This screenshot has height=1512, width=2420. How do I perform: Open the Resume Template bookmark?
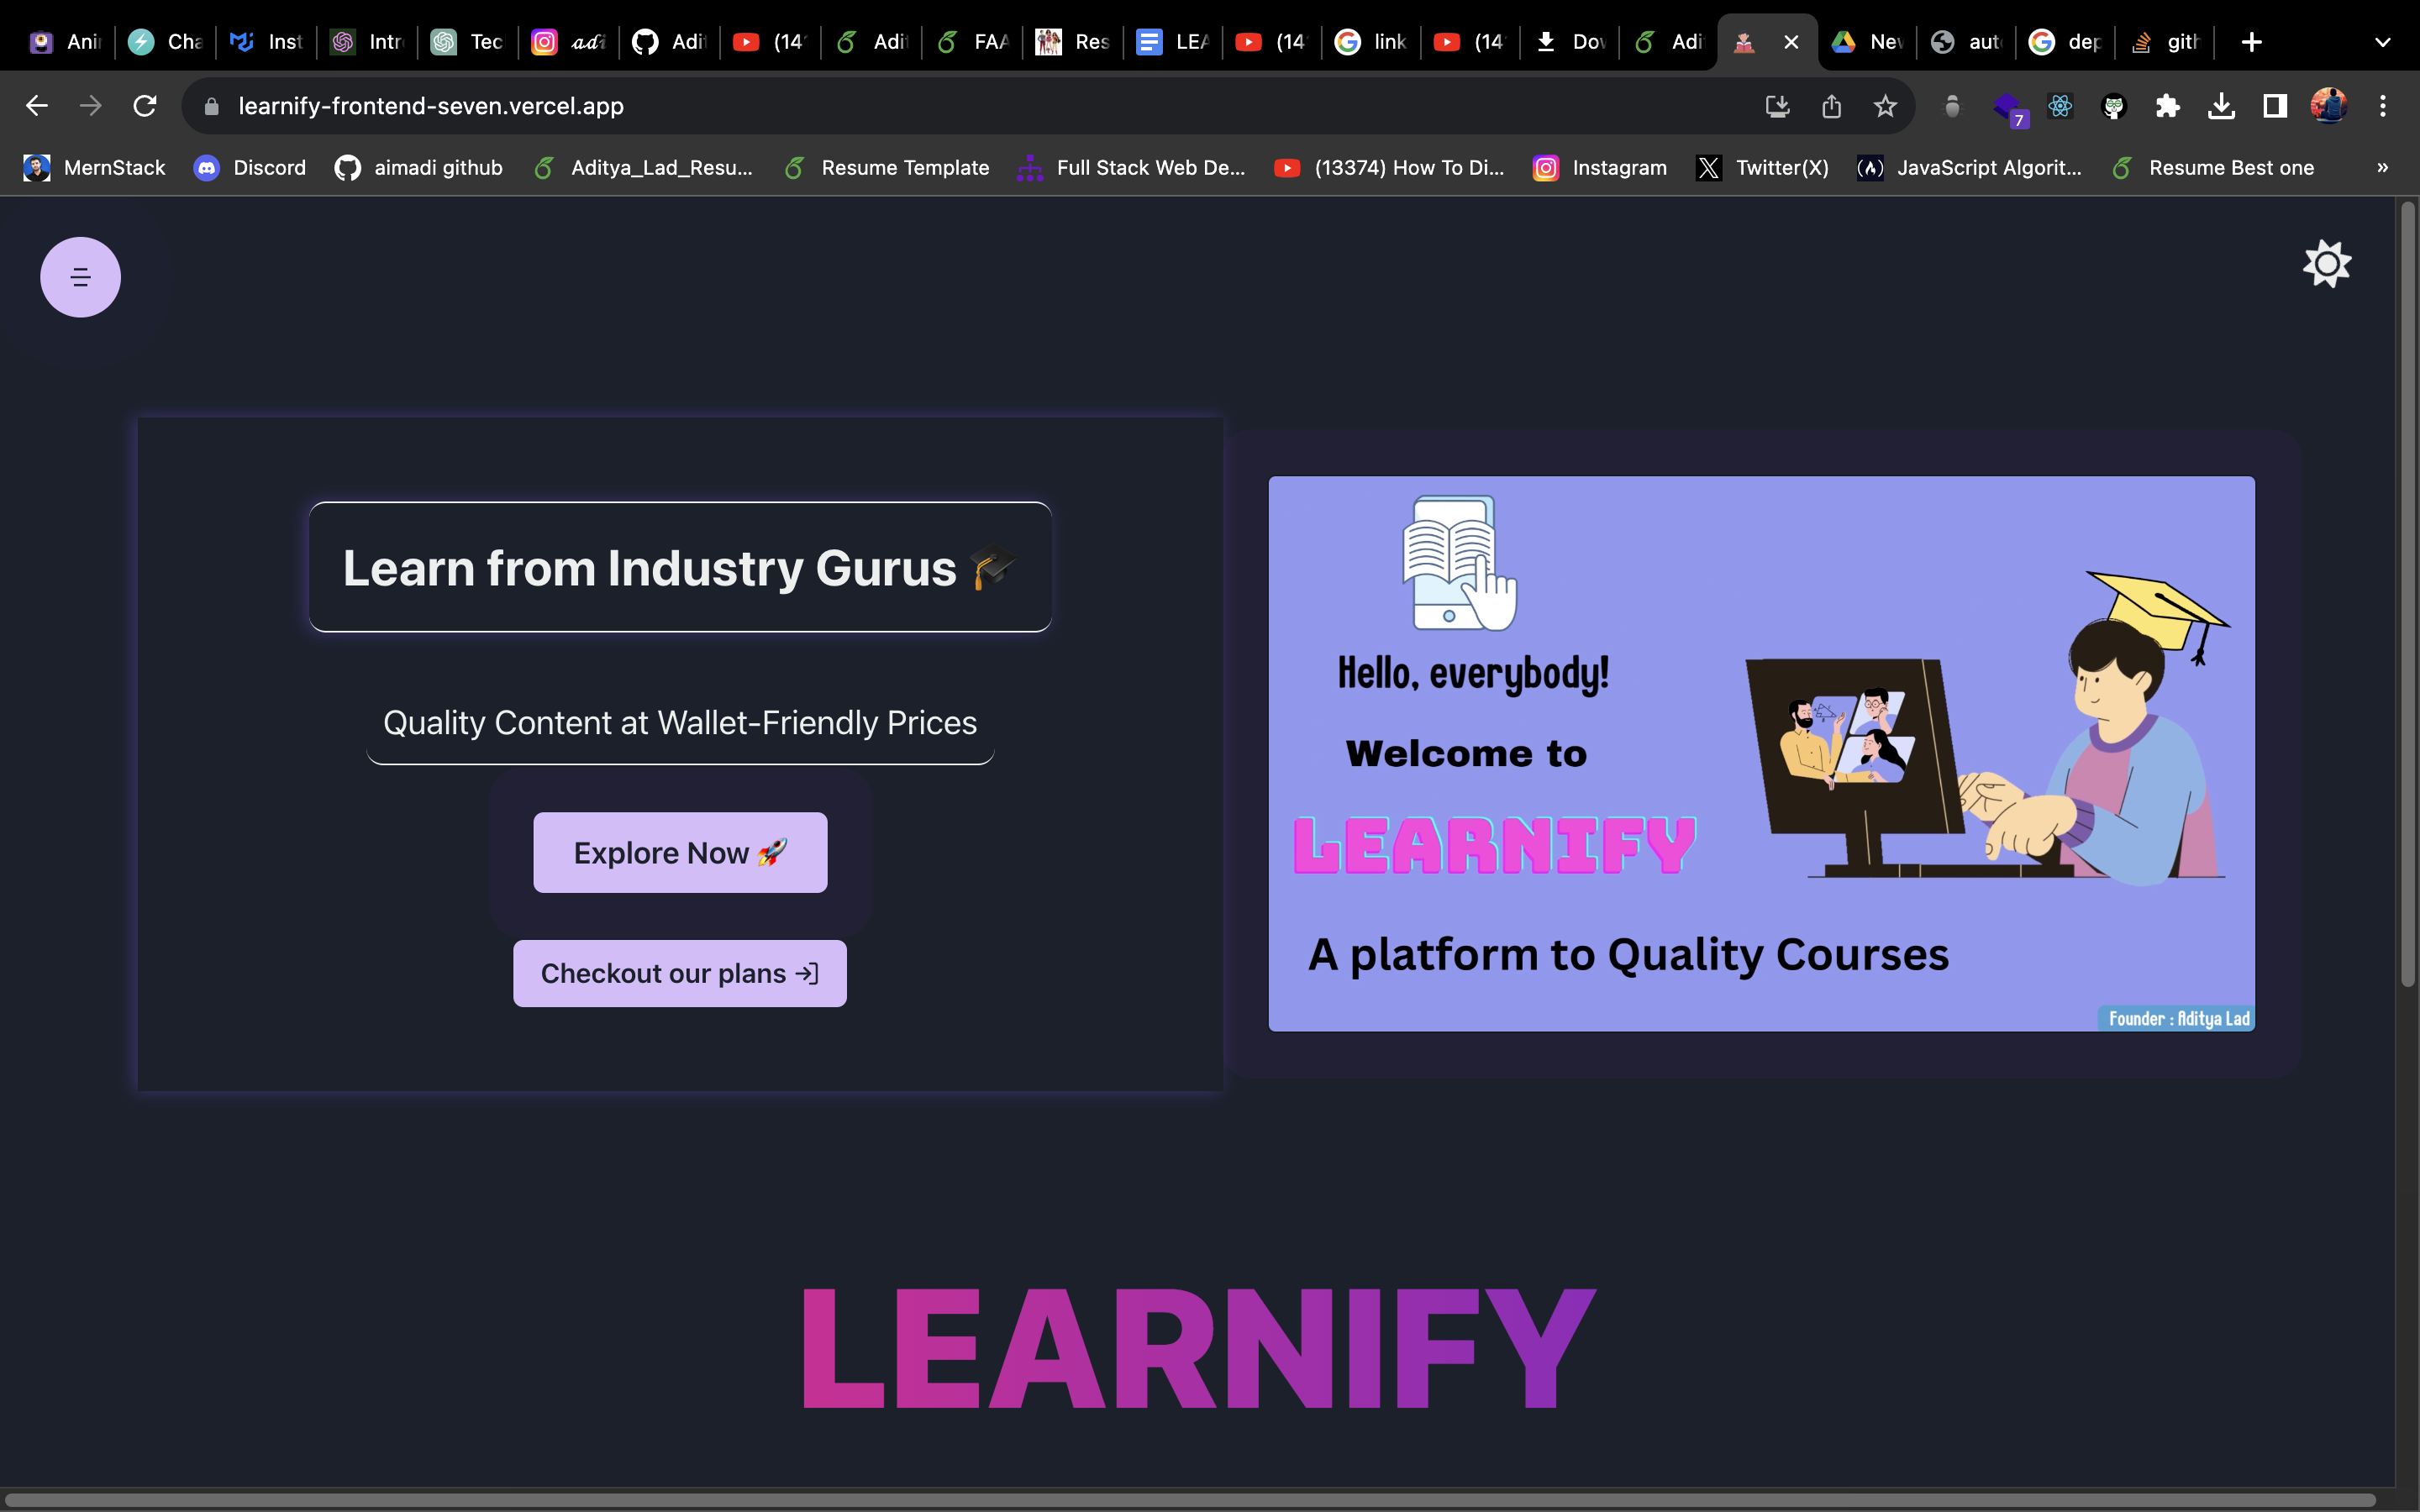(885, 167)
